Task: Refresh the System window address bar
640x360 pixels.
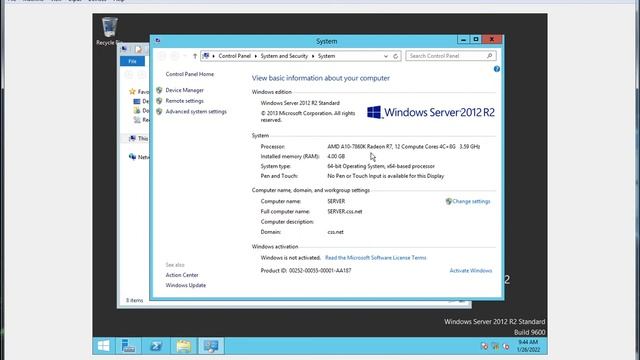Action: 396,56
